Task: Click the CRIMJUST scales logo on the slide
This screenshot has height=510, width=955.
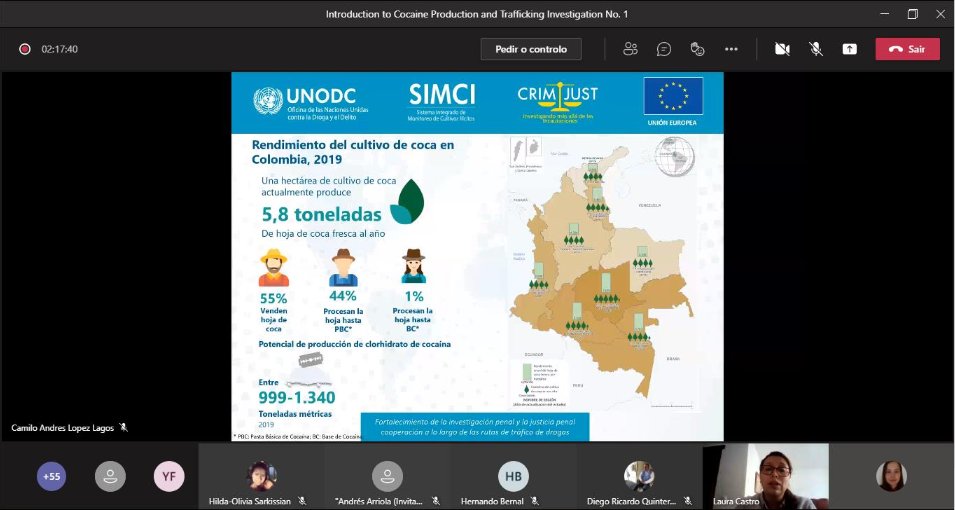Action: click(x=557, y=104)
